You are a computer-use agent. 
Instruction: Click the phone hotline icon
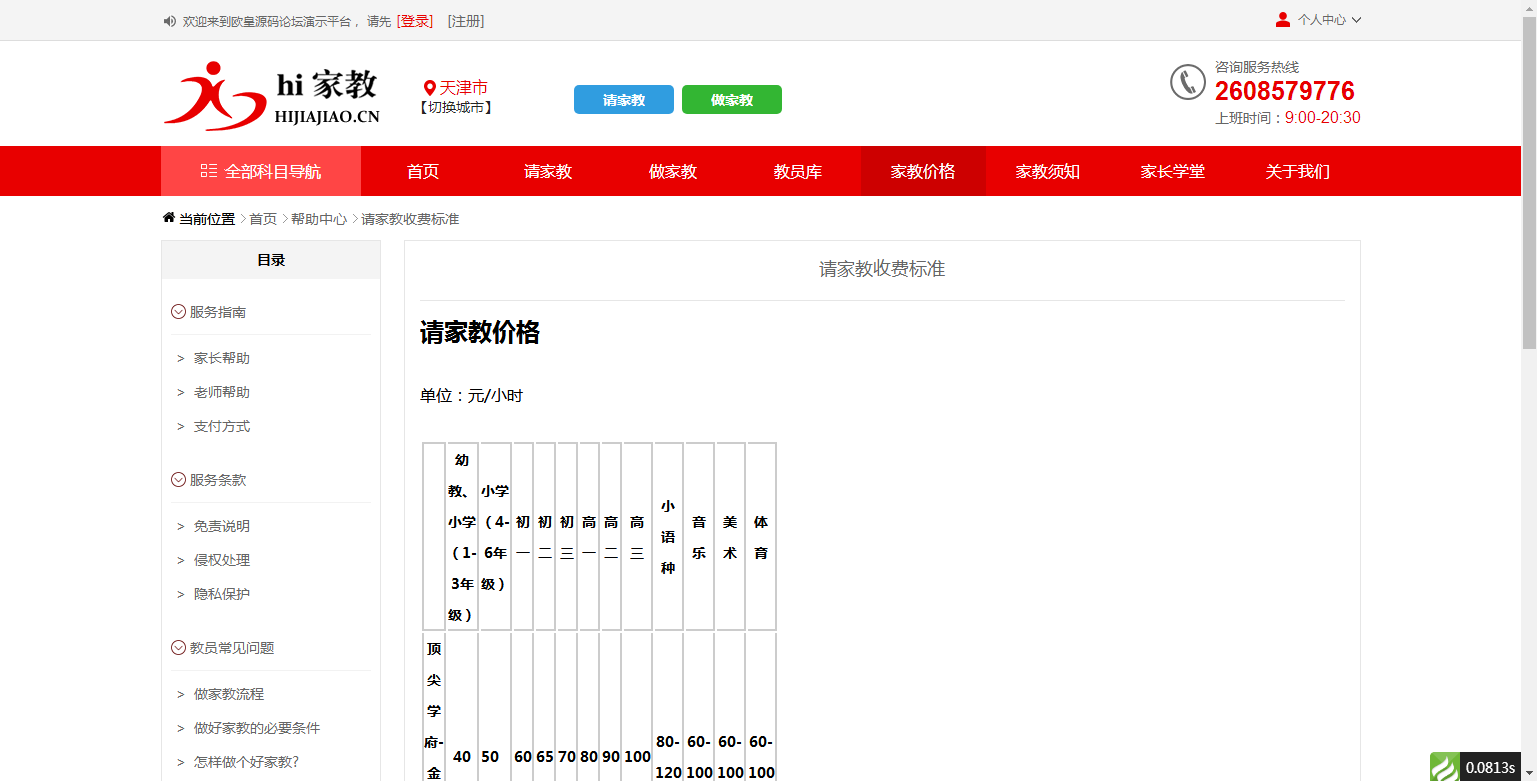click(1187, 83)
